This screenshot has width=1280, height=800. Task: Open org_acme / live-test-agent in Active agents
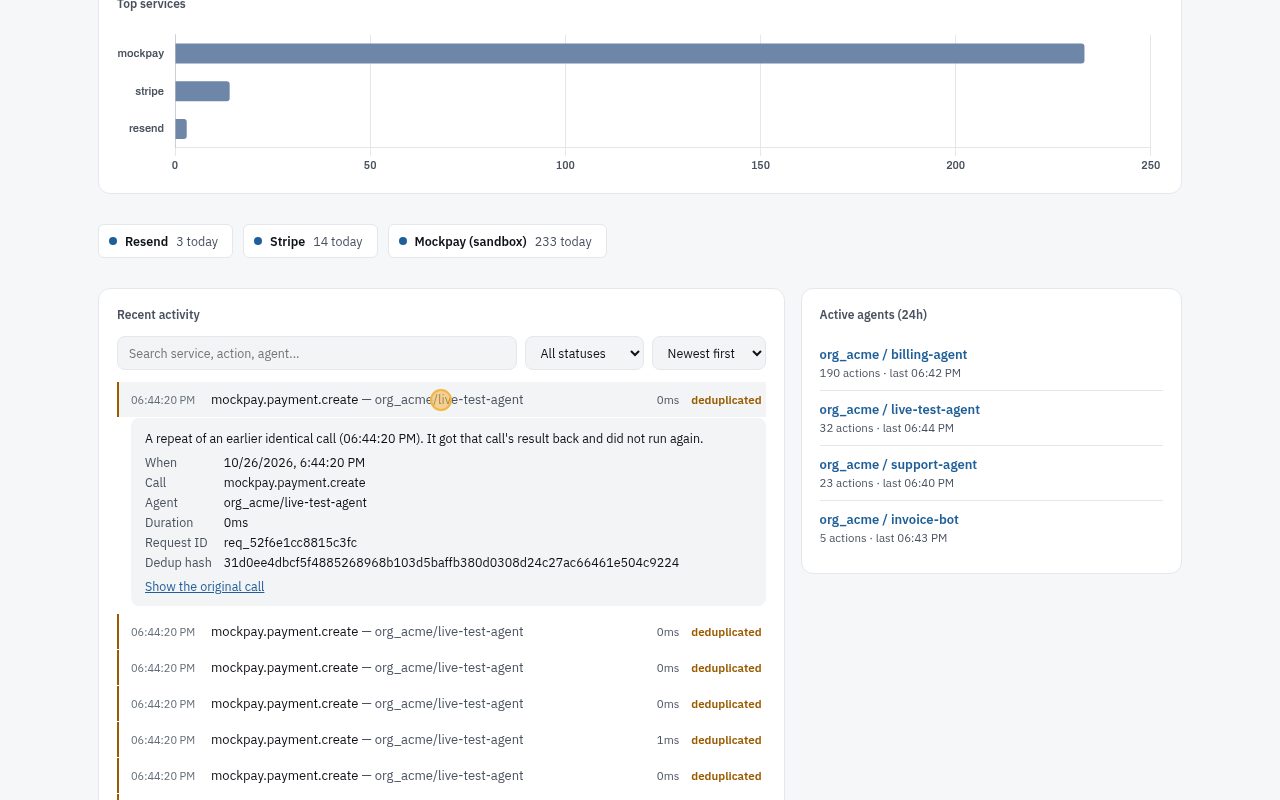point(899,409)
